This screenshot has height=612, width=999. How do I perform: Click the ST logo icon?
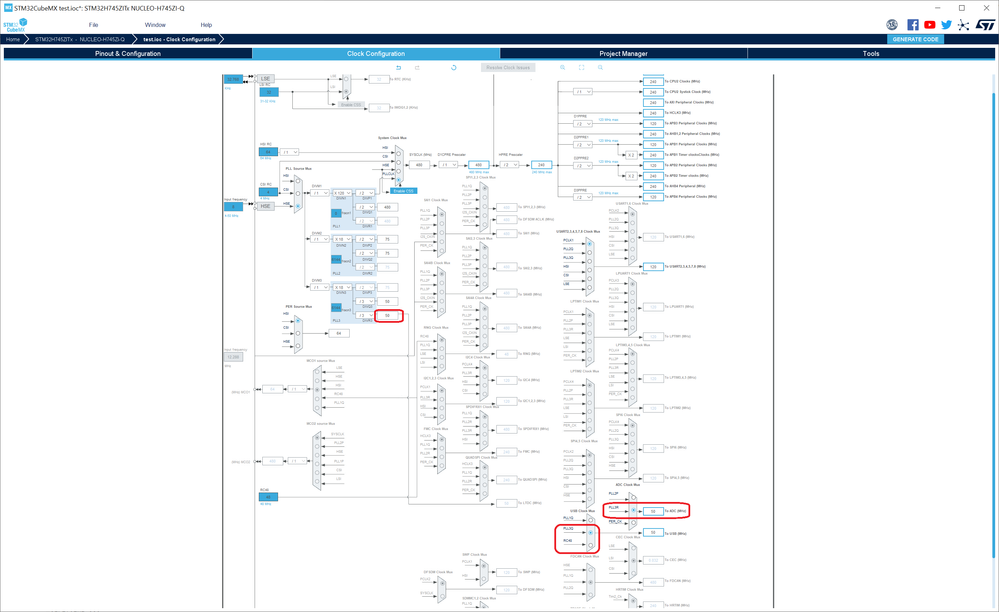[985, 25]
